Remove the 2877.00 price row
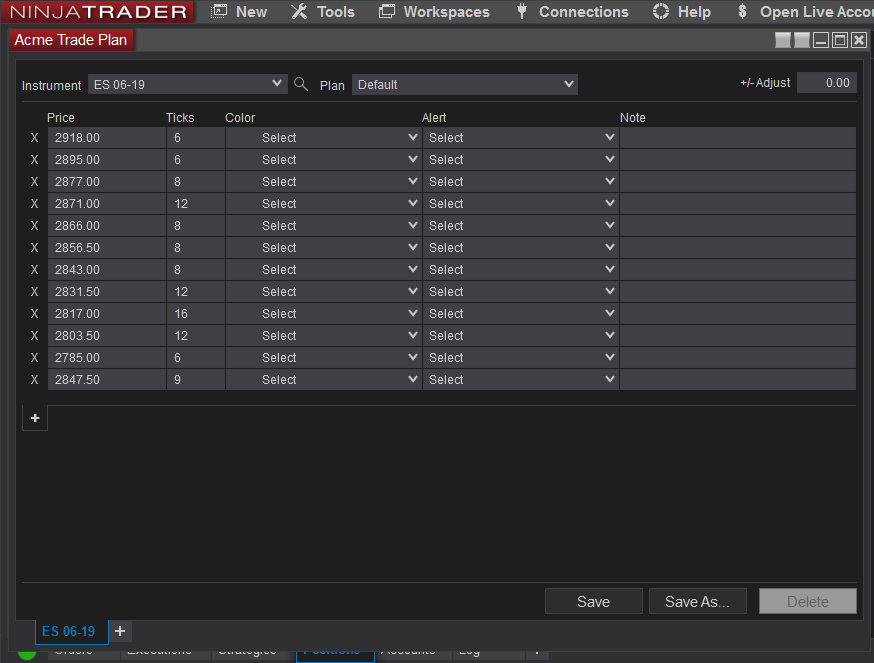Viewport: 874px width, 663px height. pos(35,182)
